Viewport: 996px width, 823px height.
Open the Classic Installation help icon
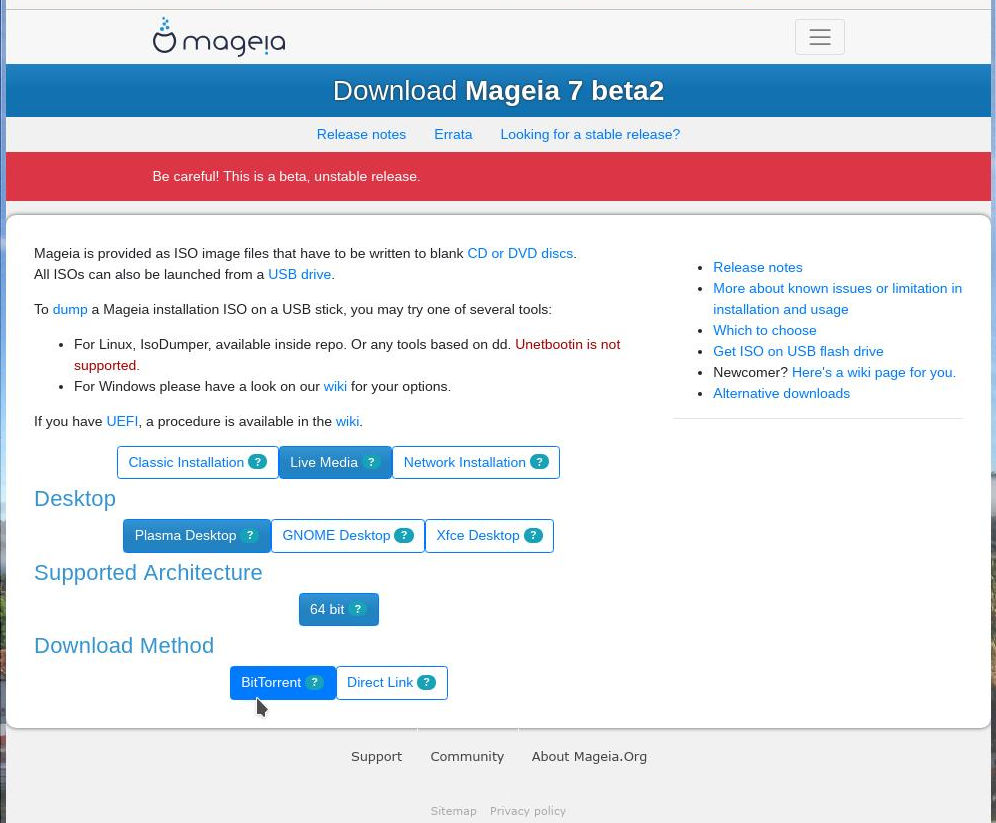click(257, 462)
